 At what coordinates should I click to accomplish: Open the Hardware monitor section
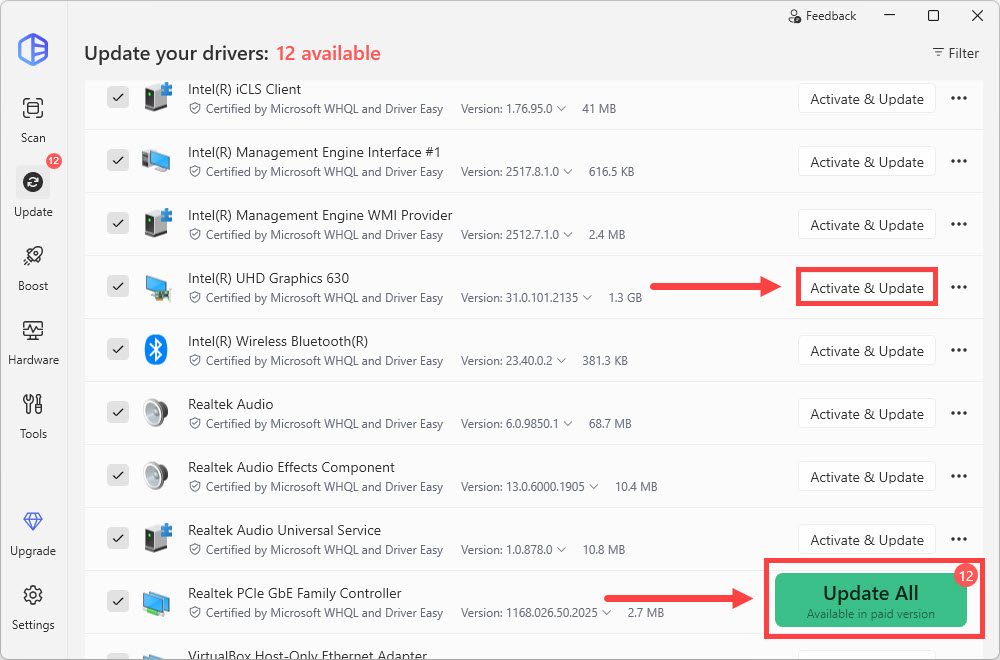[x=33, y=341]
